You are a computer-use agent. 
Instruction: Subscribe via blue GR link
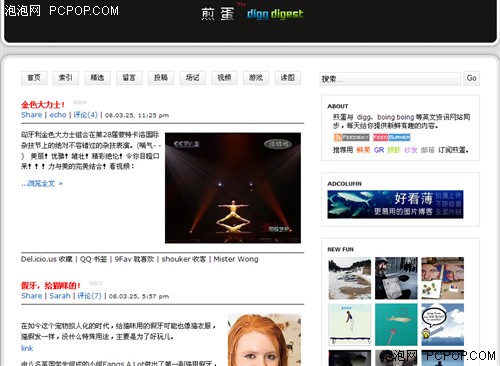(379, 150)
